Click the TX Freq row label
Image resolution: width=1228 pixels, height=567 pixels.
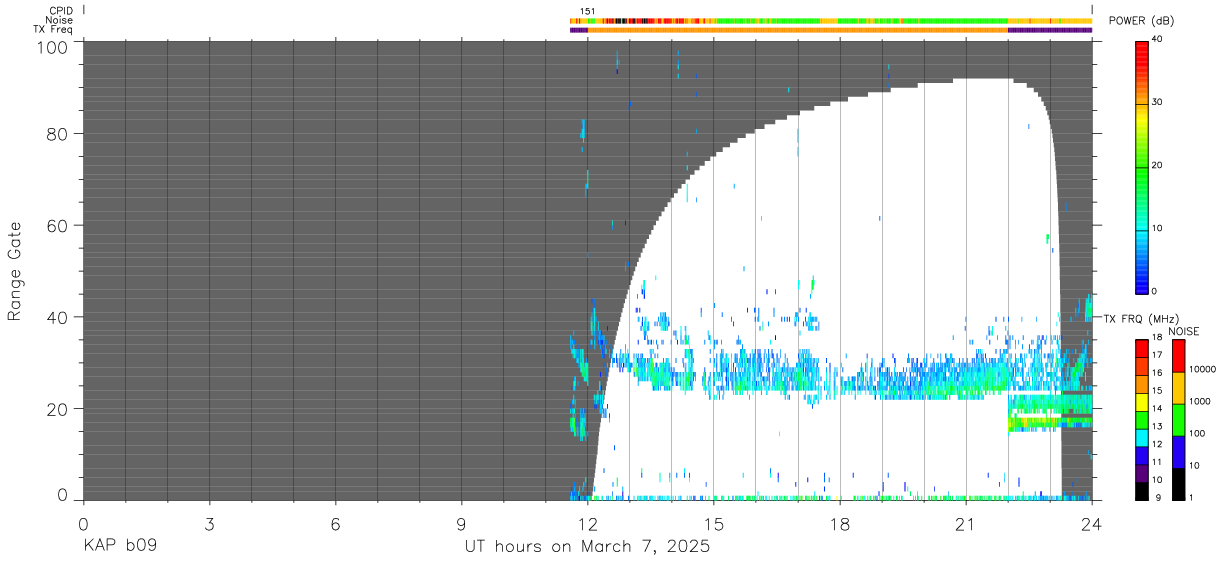[x=53, y=30]
